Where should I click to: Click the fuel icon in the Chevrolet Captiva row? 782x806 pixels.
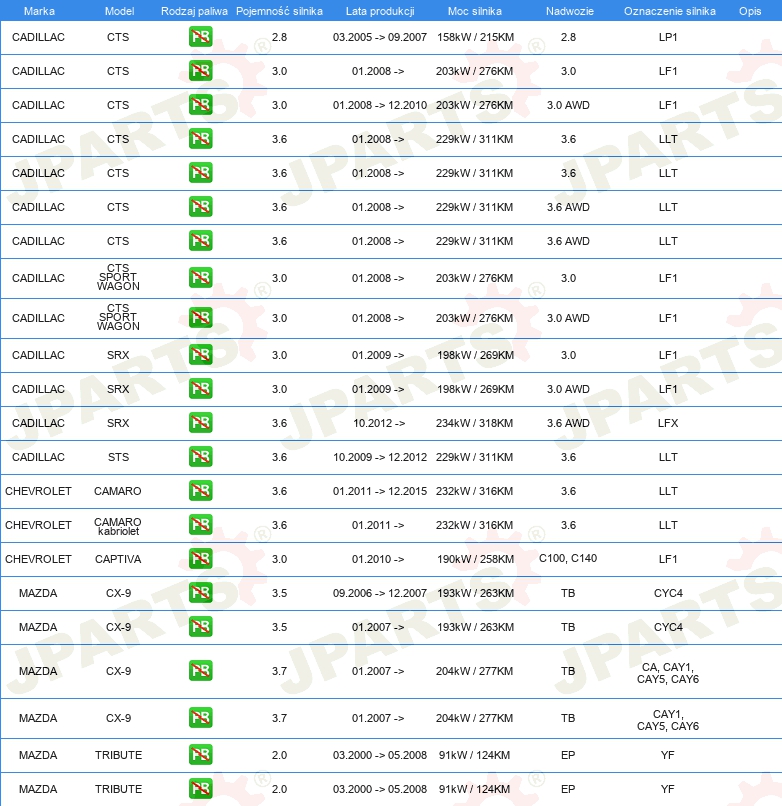[x=201, y=559]
